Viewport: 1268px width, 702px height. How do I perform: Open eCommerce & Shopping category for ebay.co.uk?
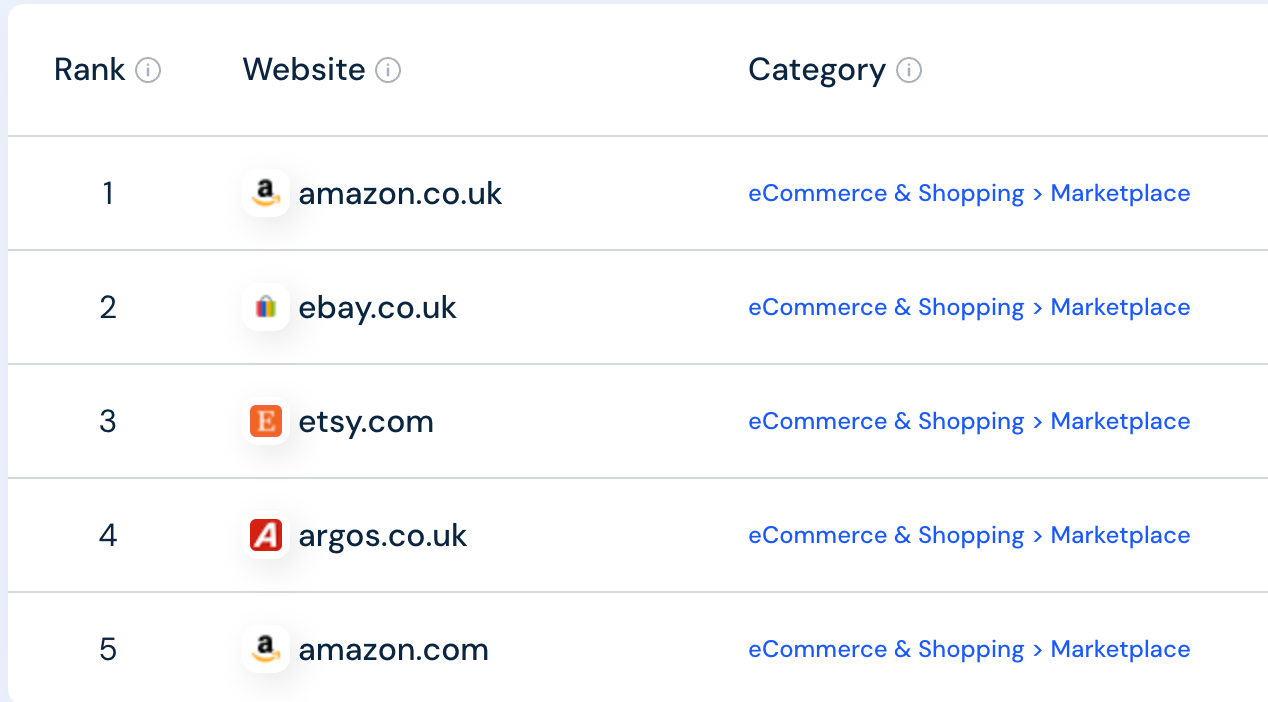[x=886, y=307]
